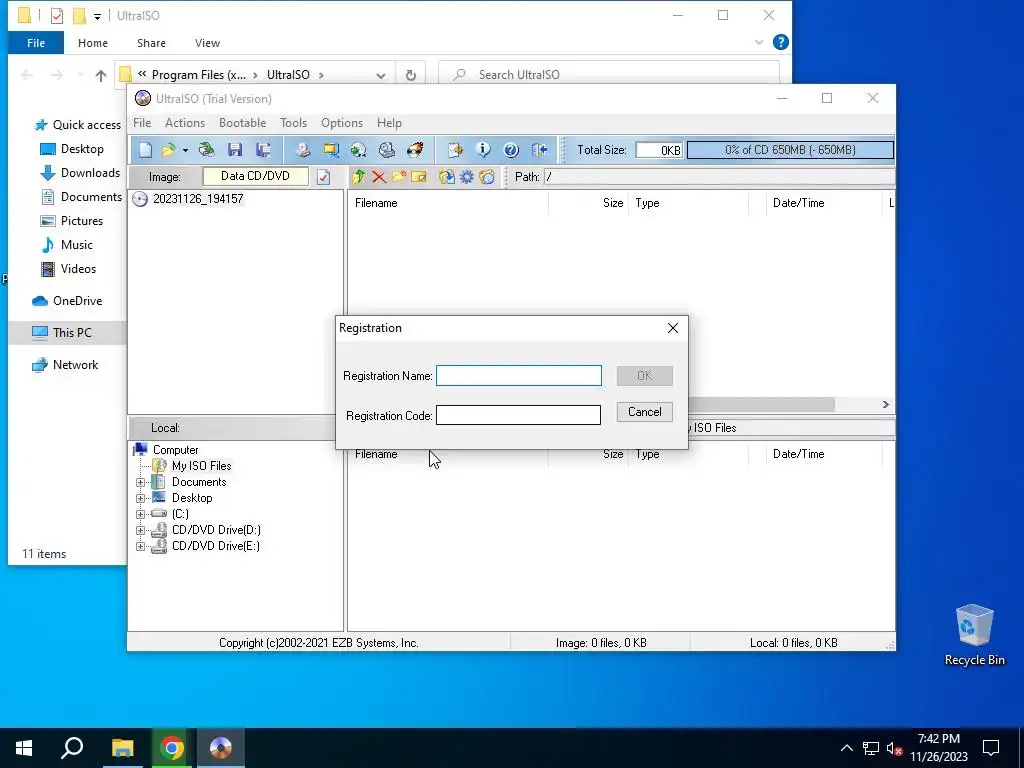Expand the Desktop node in Local tree
The height and width of the screenshot is (768, 1024).
coord(140,498)
